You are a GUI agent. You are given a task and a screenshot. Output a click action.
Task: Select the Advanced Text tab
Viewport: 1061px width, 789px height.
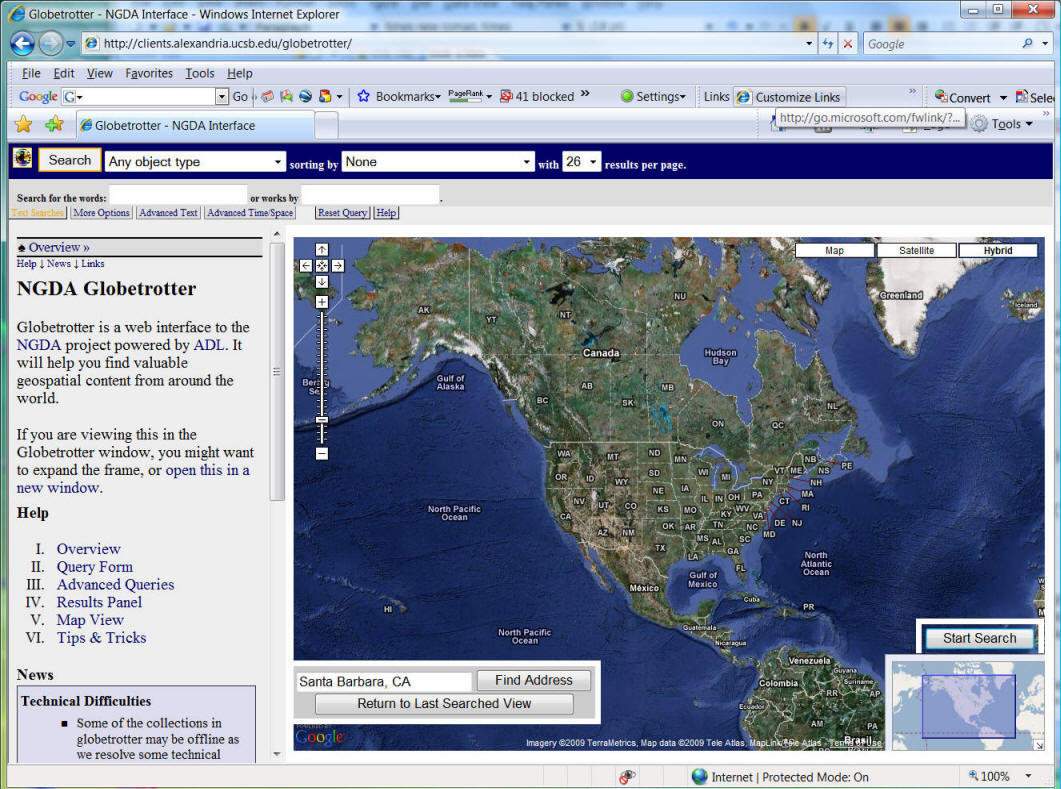(x=168, y=213)
